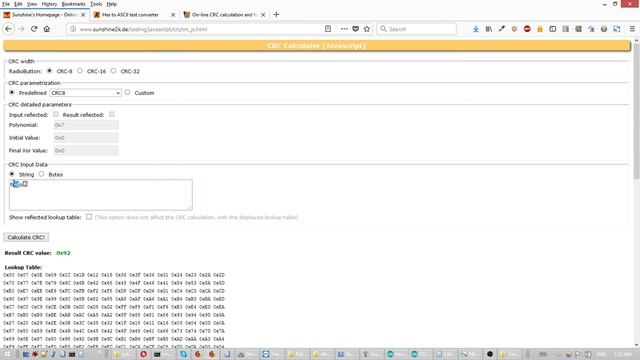Select CRC-32 width radio button
Screen dimensions: 640x360
tap(113, 71)
